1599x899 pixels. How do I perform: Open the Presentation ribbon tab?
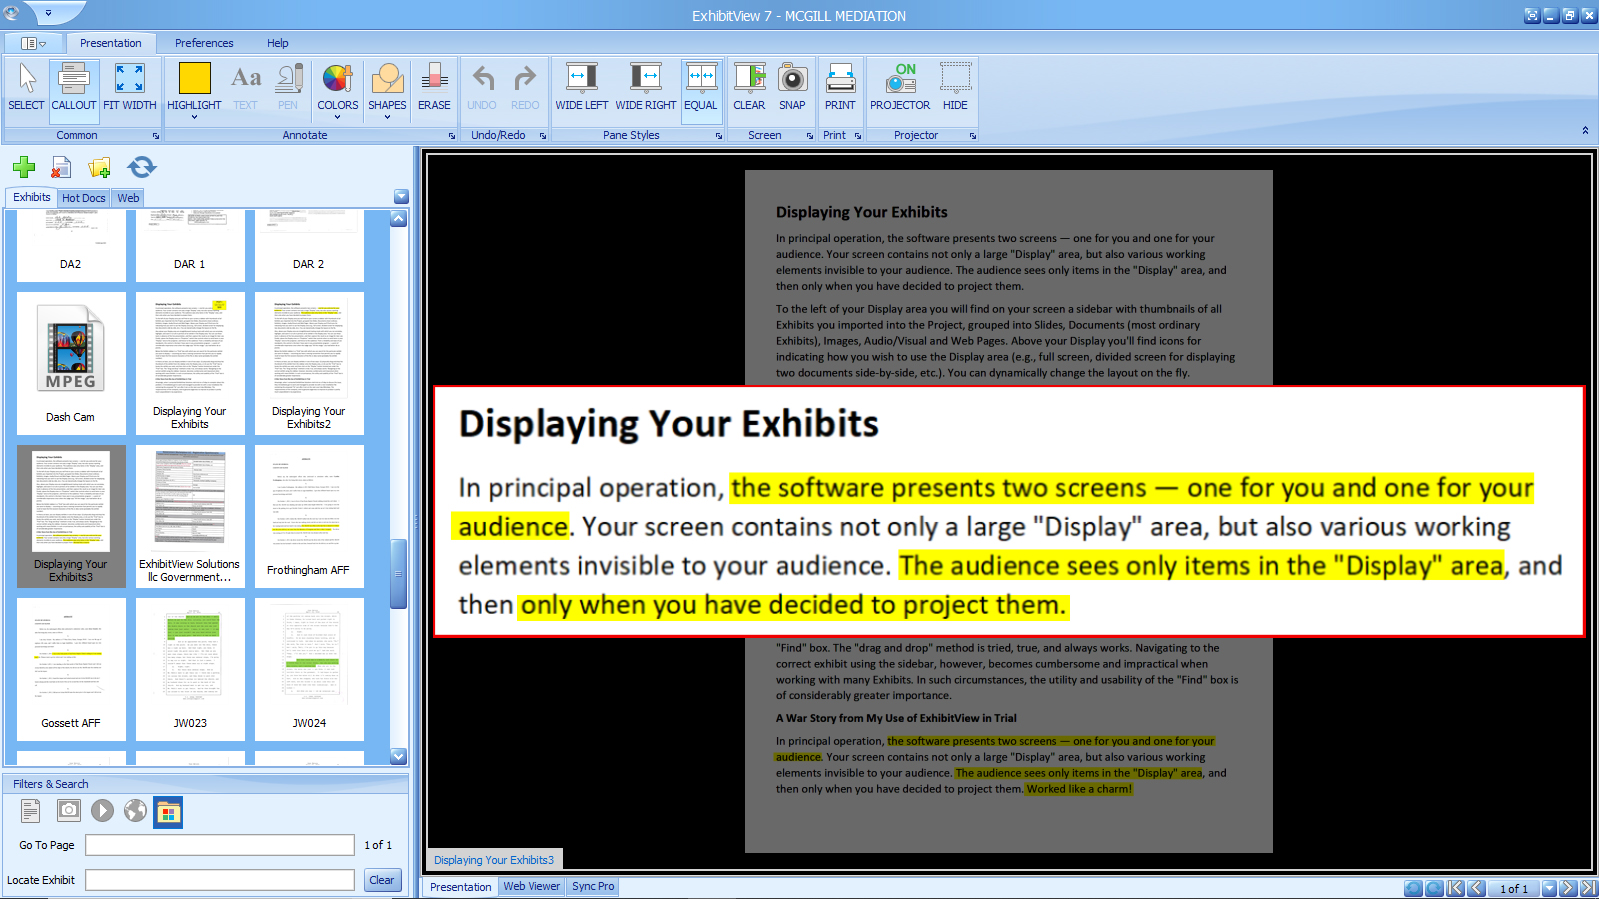(110, 43)
